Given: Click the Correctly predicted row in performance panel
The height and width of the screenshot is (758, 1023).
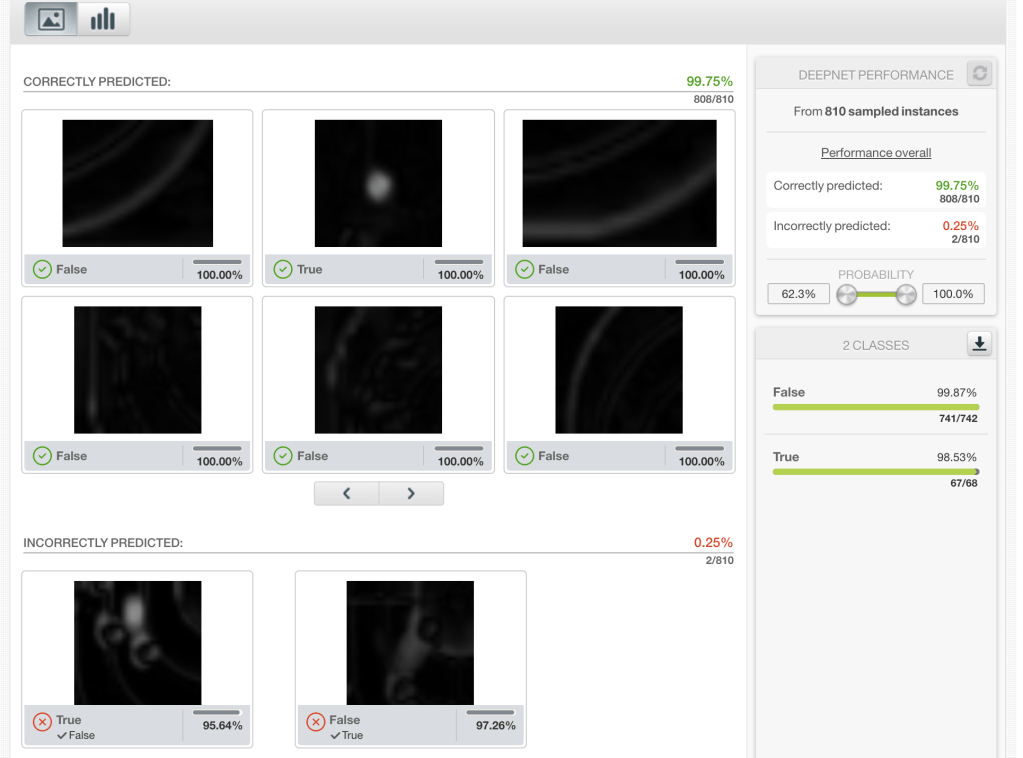Looking at the screenshot, I should click(875, 191).
